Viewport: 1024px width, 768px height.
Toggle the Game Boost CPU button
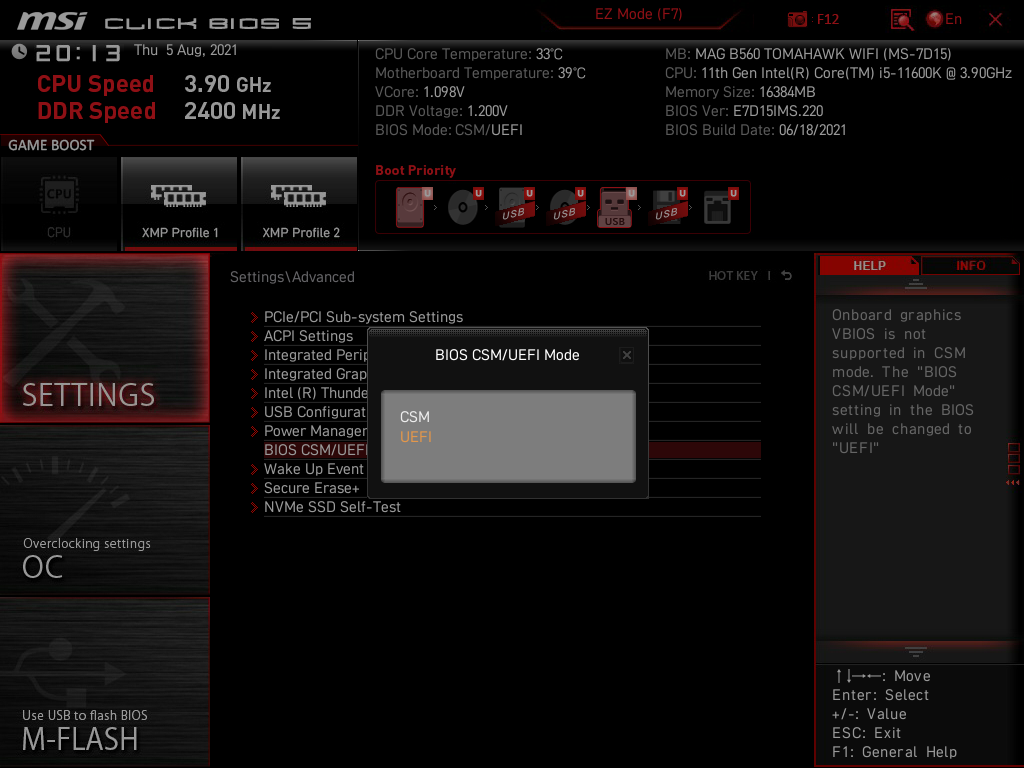[x=59, y=204]
